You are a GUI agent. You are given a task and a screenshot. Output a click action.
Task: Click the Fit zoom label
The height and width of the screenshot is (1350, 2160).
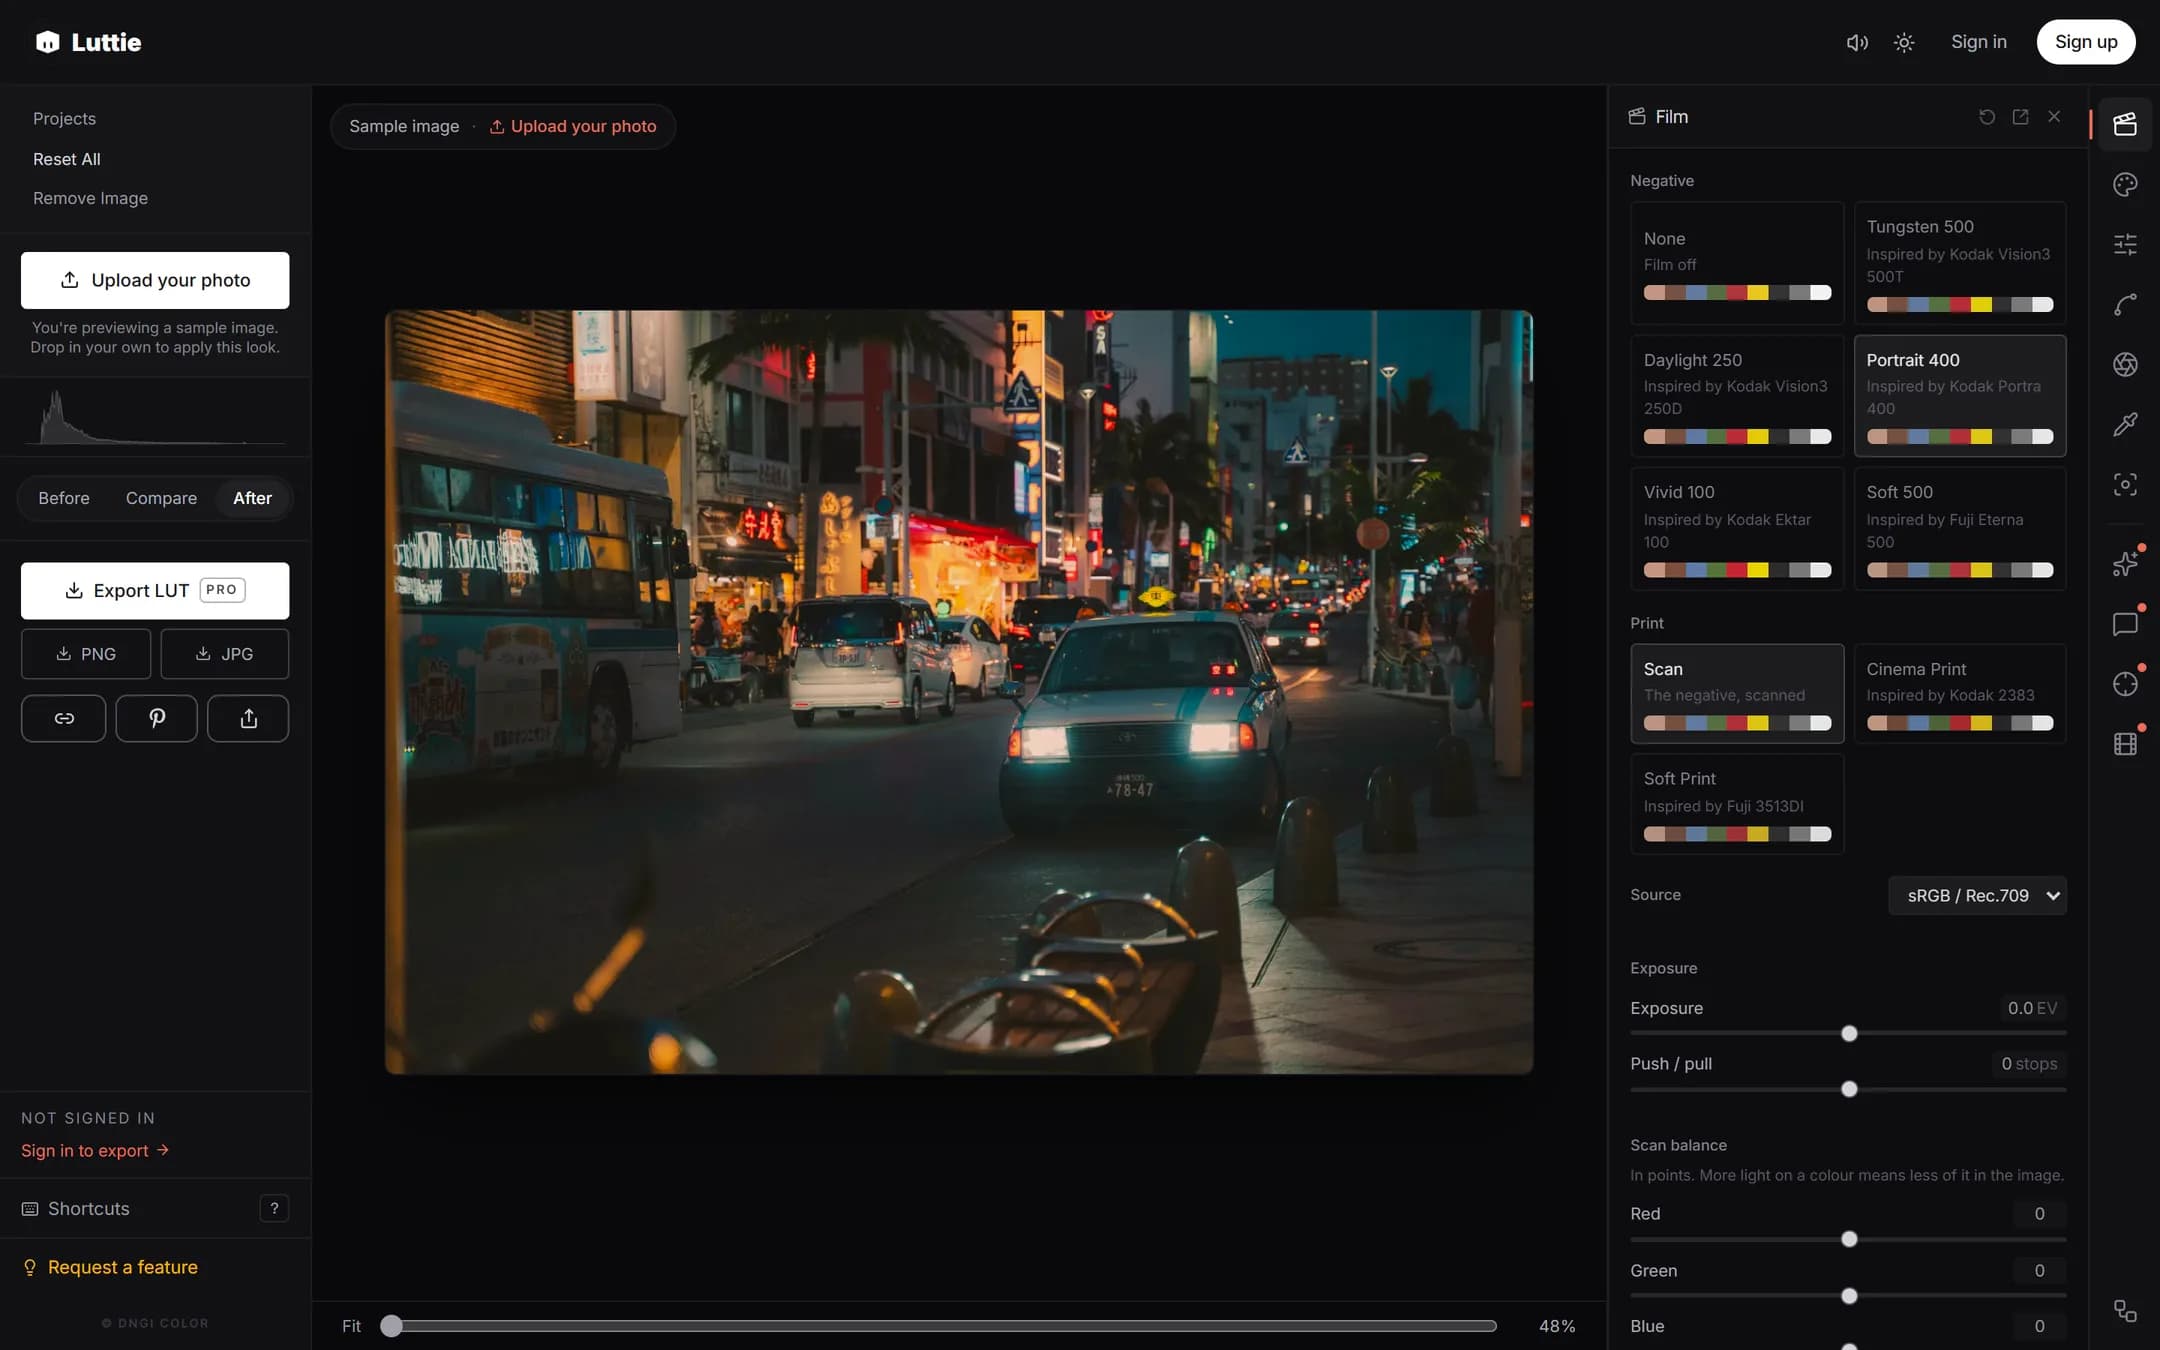point(351,1326)
